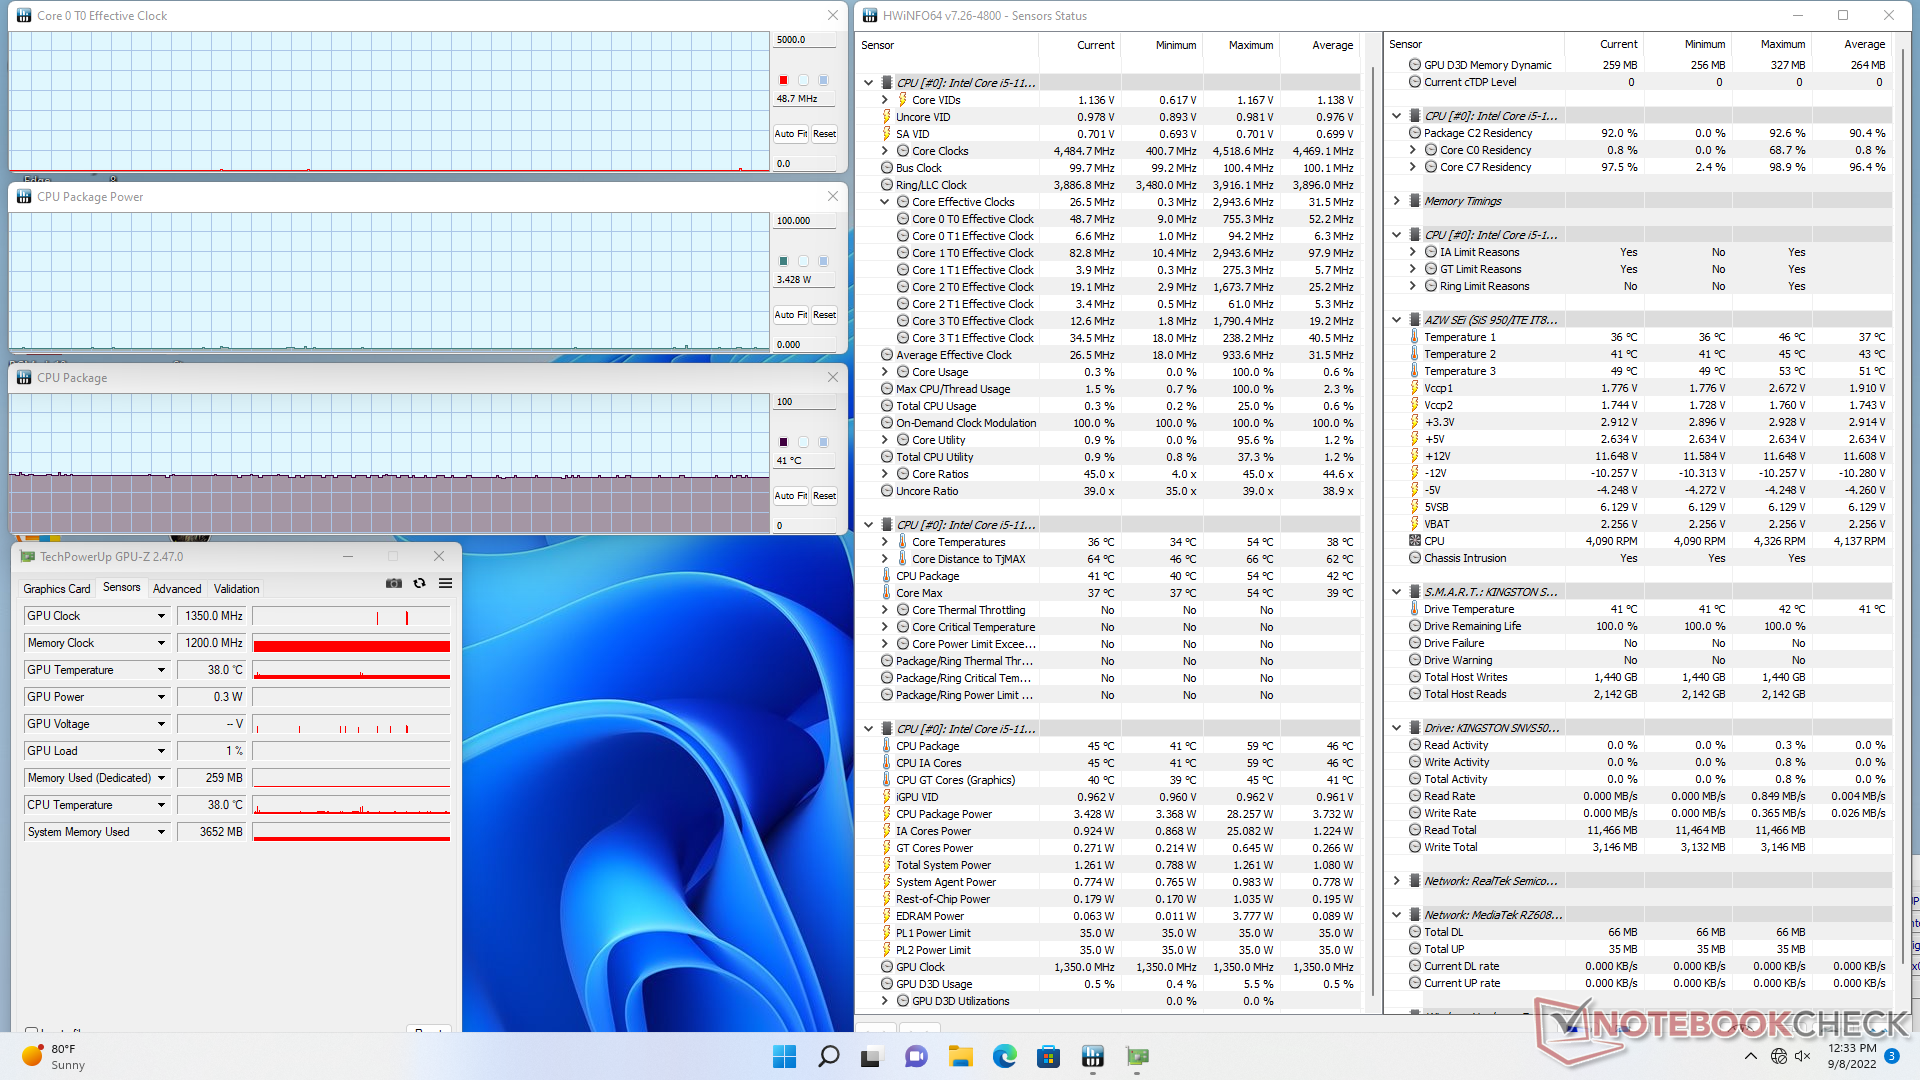Click Auto Fit in CPU Package Power graph
The width and height of the screenshot is (1920, 1080).
click(790, 315)
